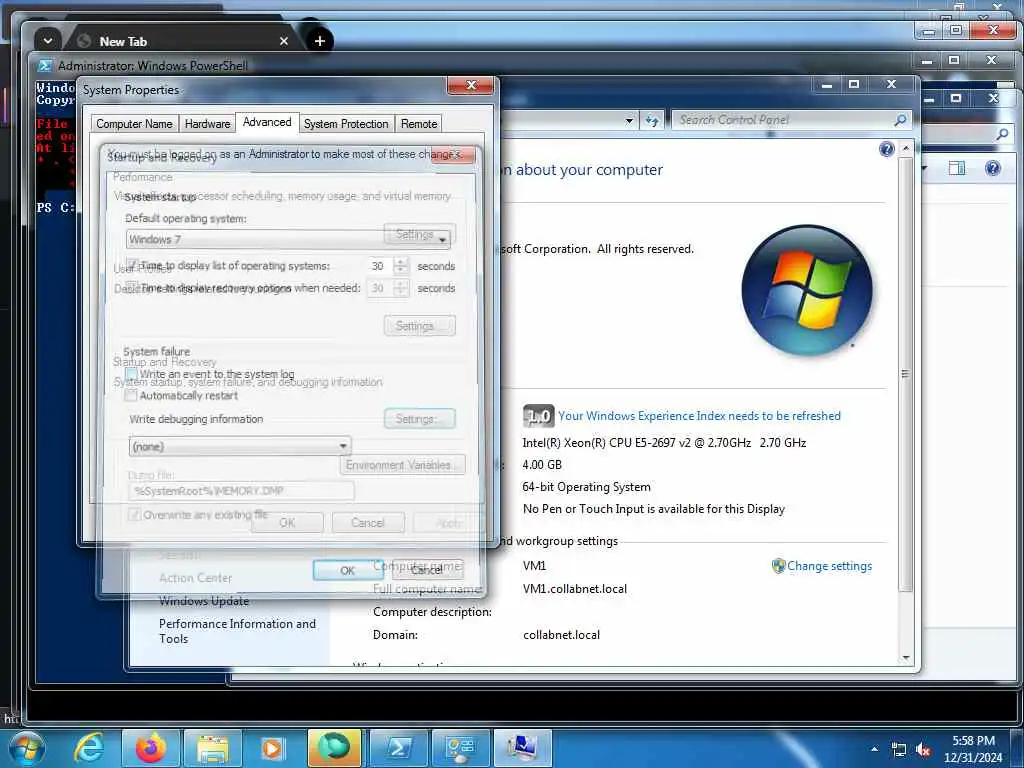The image size is (1024, 768).
Task: Open the Remote tab
Action: click(419, 123)
